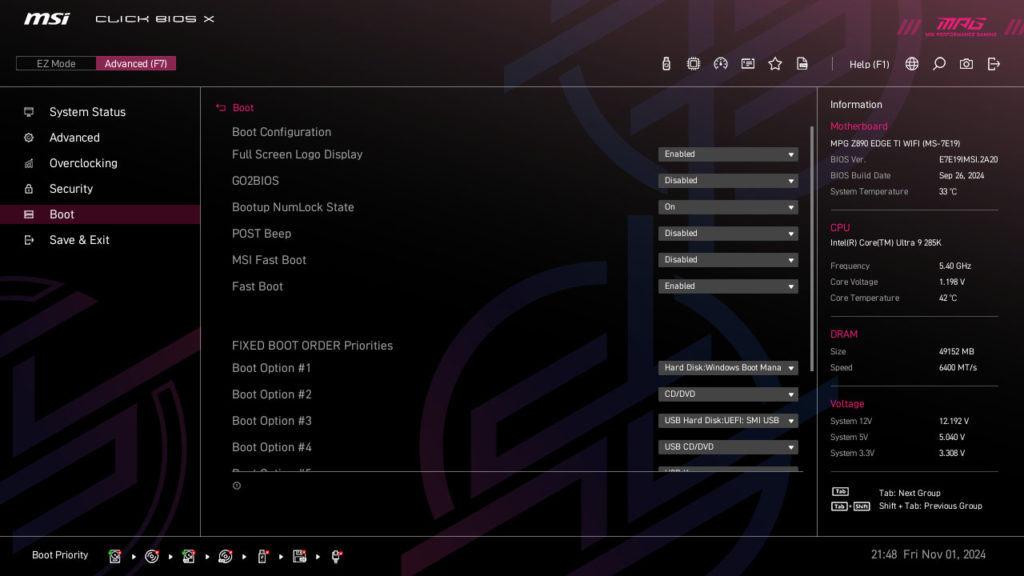Viewport: 1024px width, 576px height.
Task: Take a BIOS screenshot with camera icon
Action: click(966, 62)
